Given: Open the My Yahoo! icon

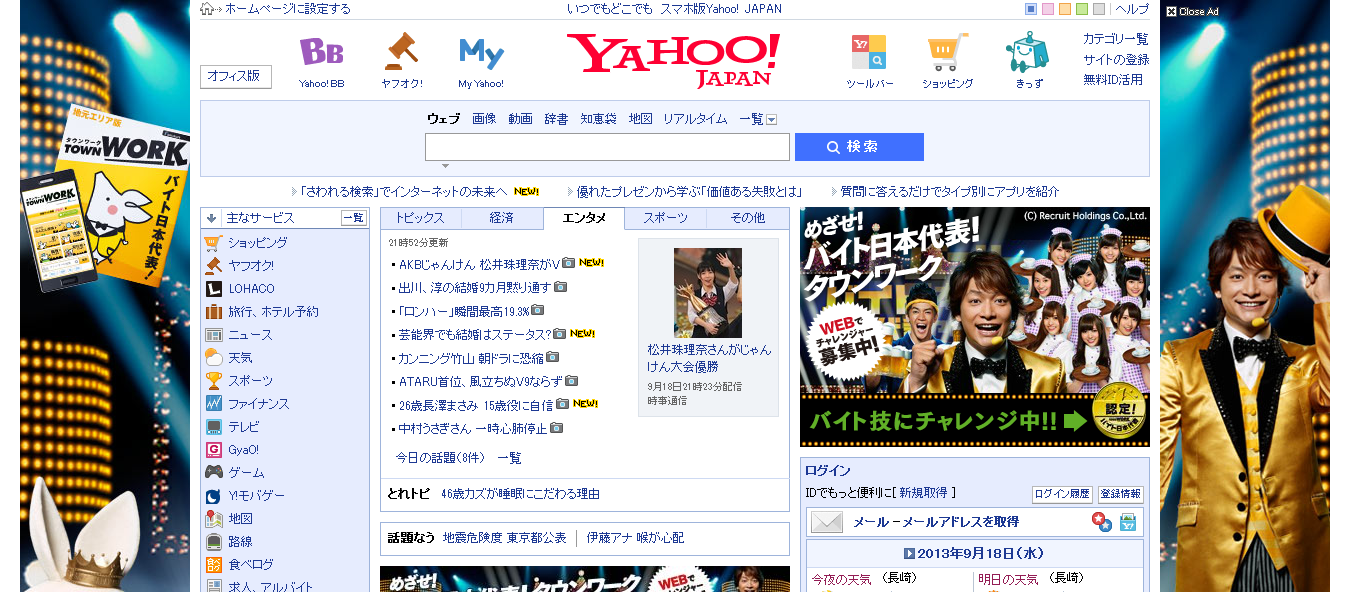Looking at the screenshot, I should (481, 53).
